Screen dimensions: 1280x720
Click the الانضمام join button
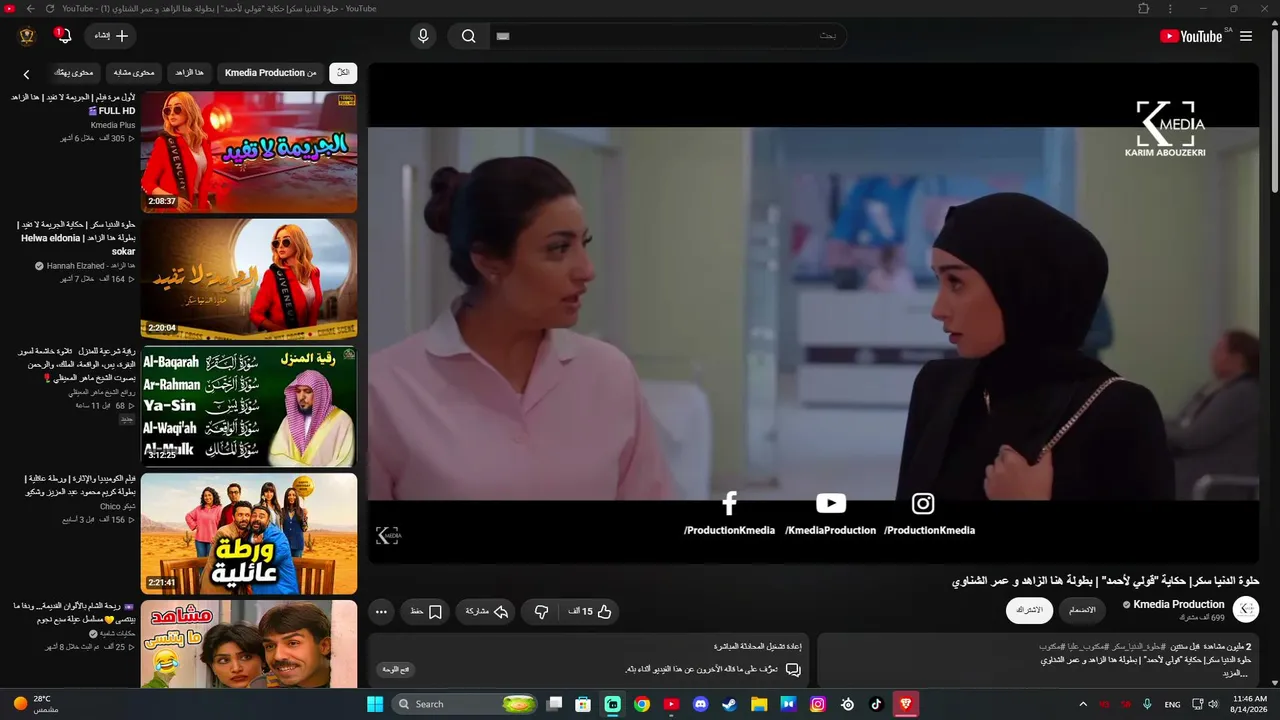coord(1082,610)
